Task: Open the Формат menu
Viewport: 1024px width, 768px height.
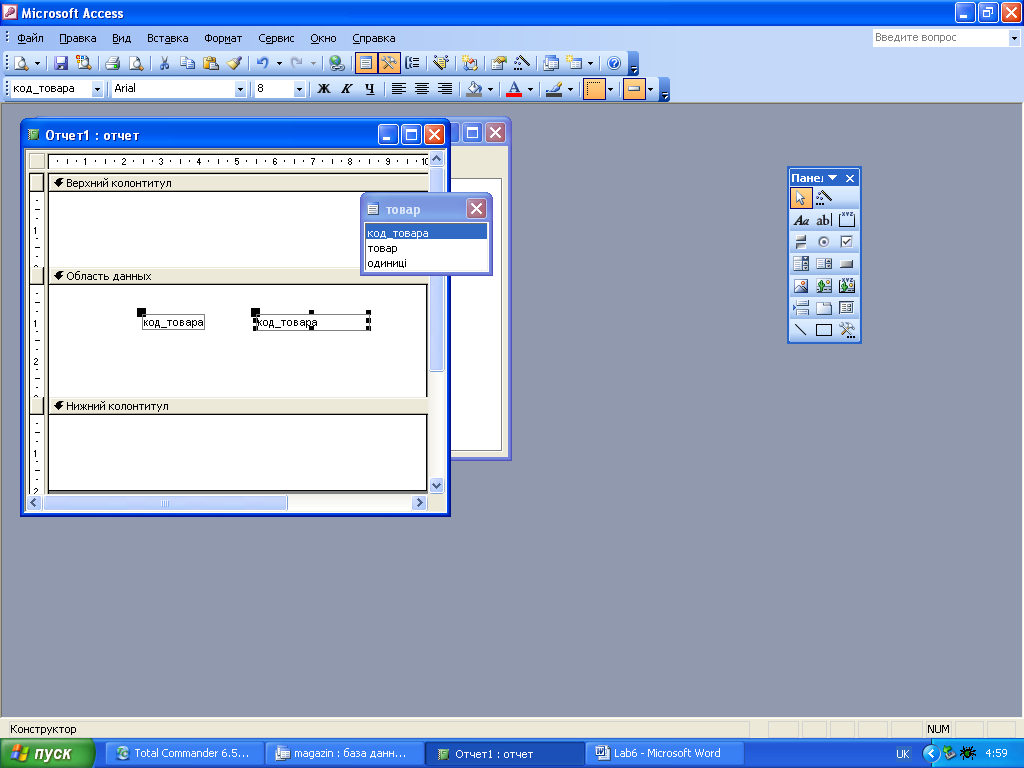Action: click(223, 38)
